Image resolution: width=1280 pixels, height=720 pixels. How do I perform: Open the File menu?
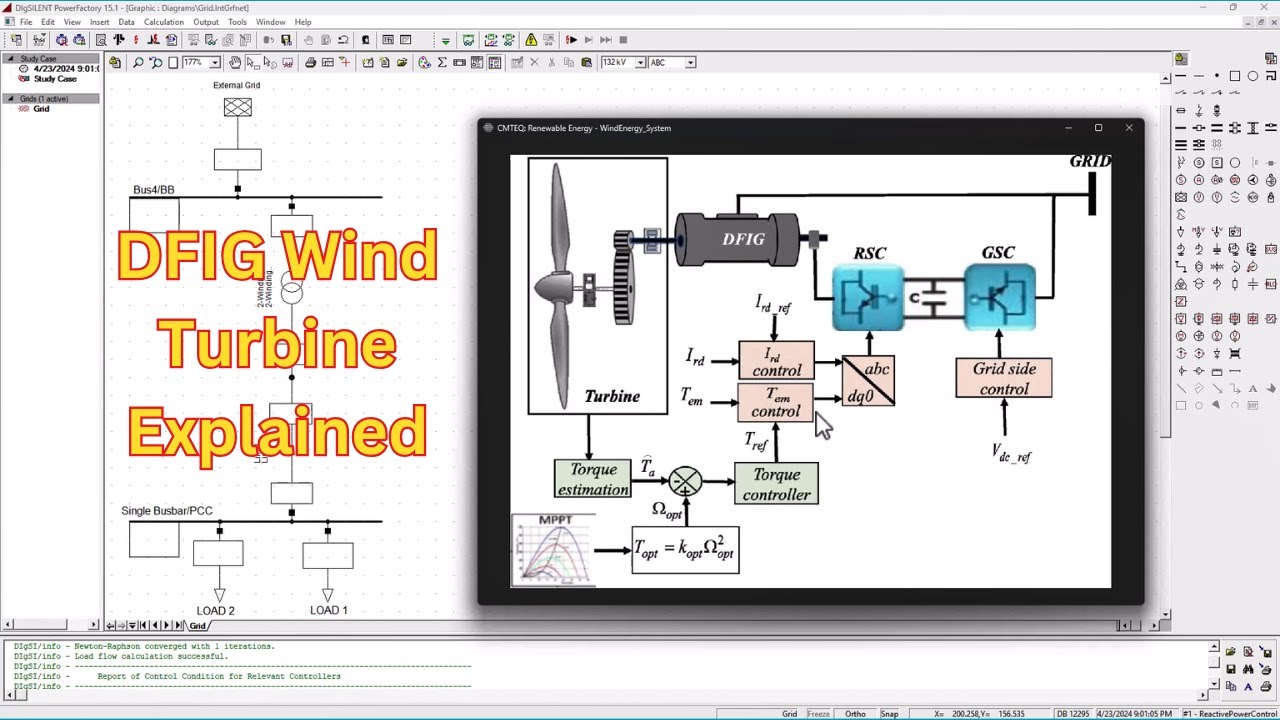pyautogui.click(x=25, y=22)
